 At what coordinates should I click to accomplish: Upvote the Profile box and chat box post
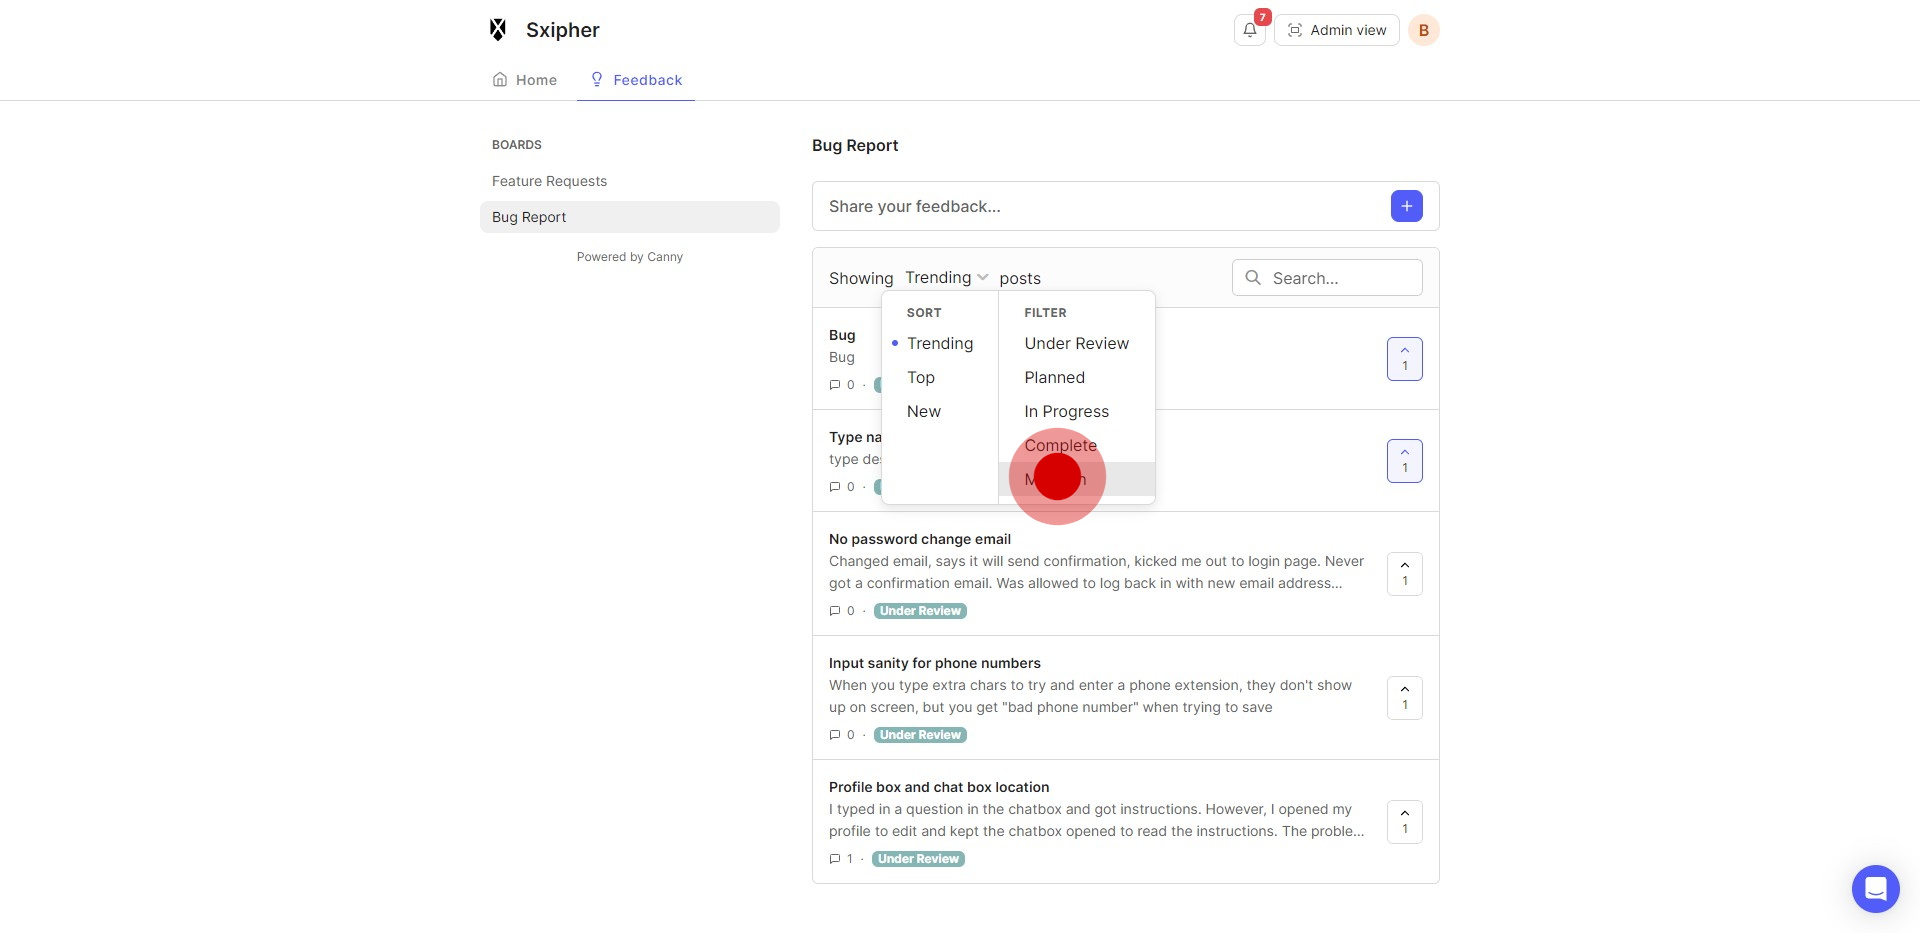1404,822
